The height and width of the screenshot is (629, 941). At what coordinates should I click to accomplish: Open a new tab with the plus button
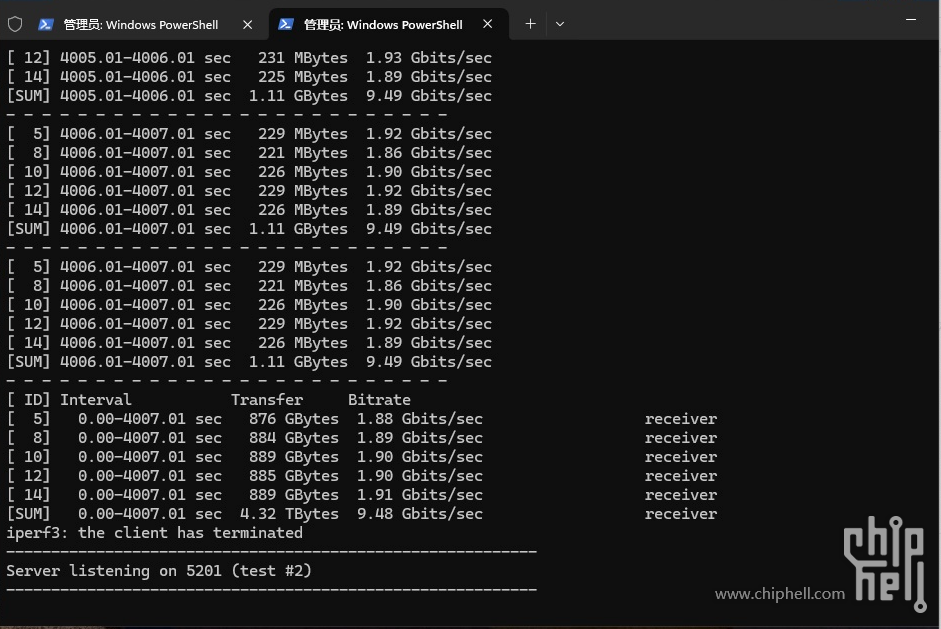pos(530,24)
